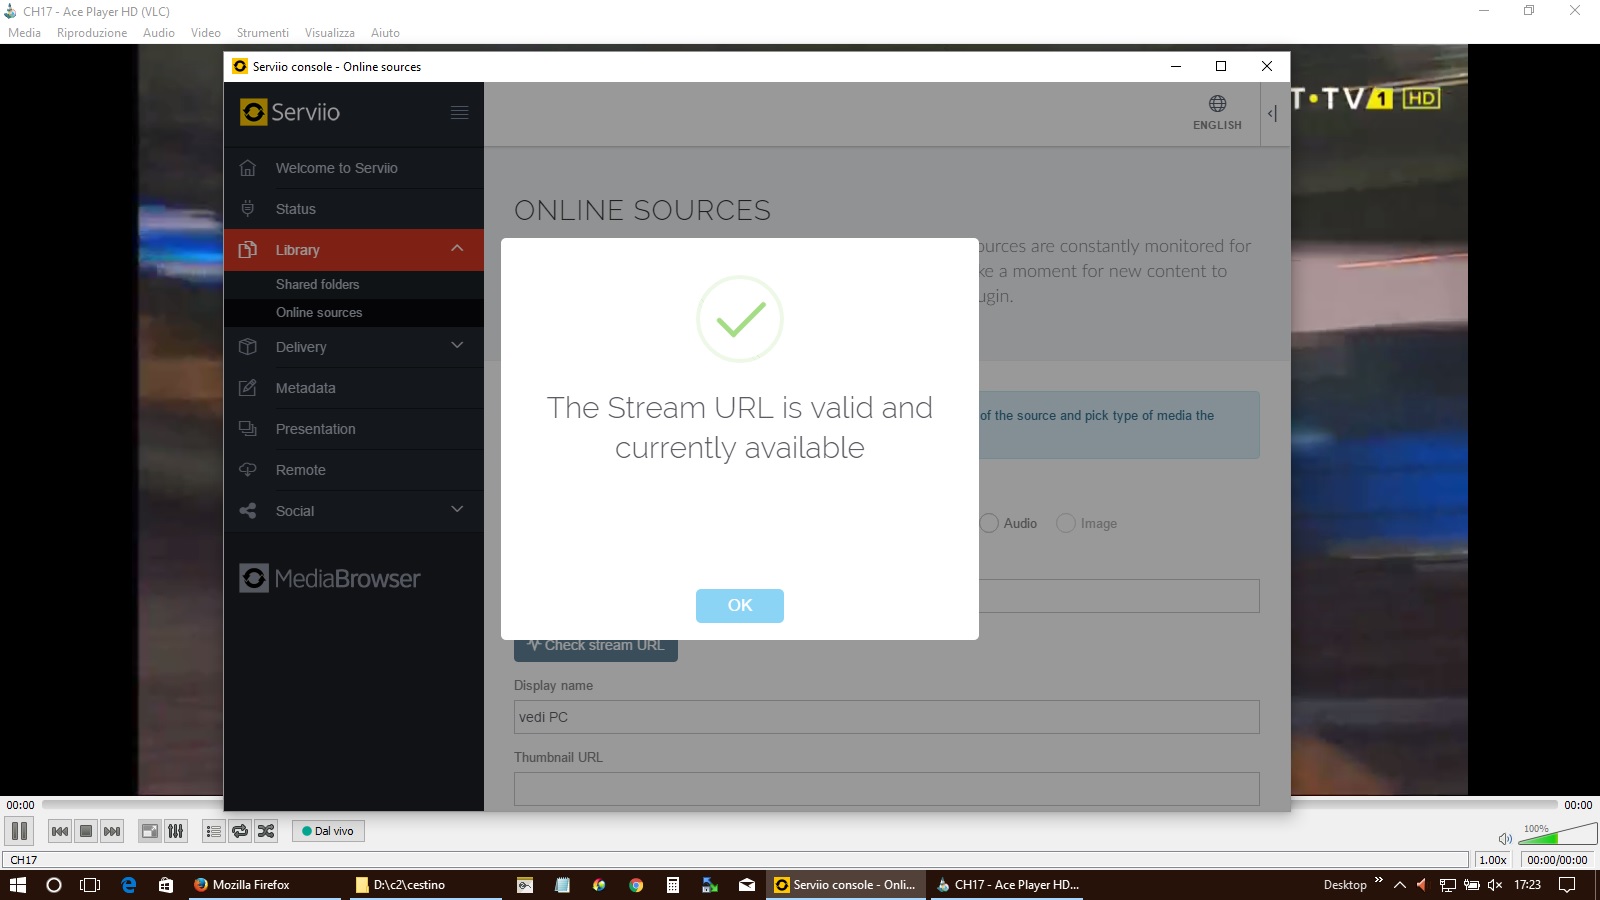1600x900 pixels.
Task: Open the Strumenti menu
Action: point(262,33)
